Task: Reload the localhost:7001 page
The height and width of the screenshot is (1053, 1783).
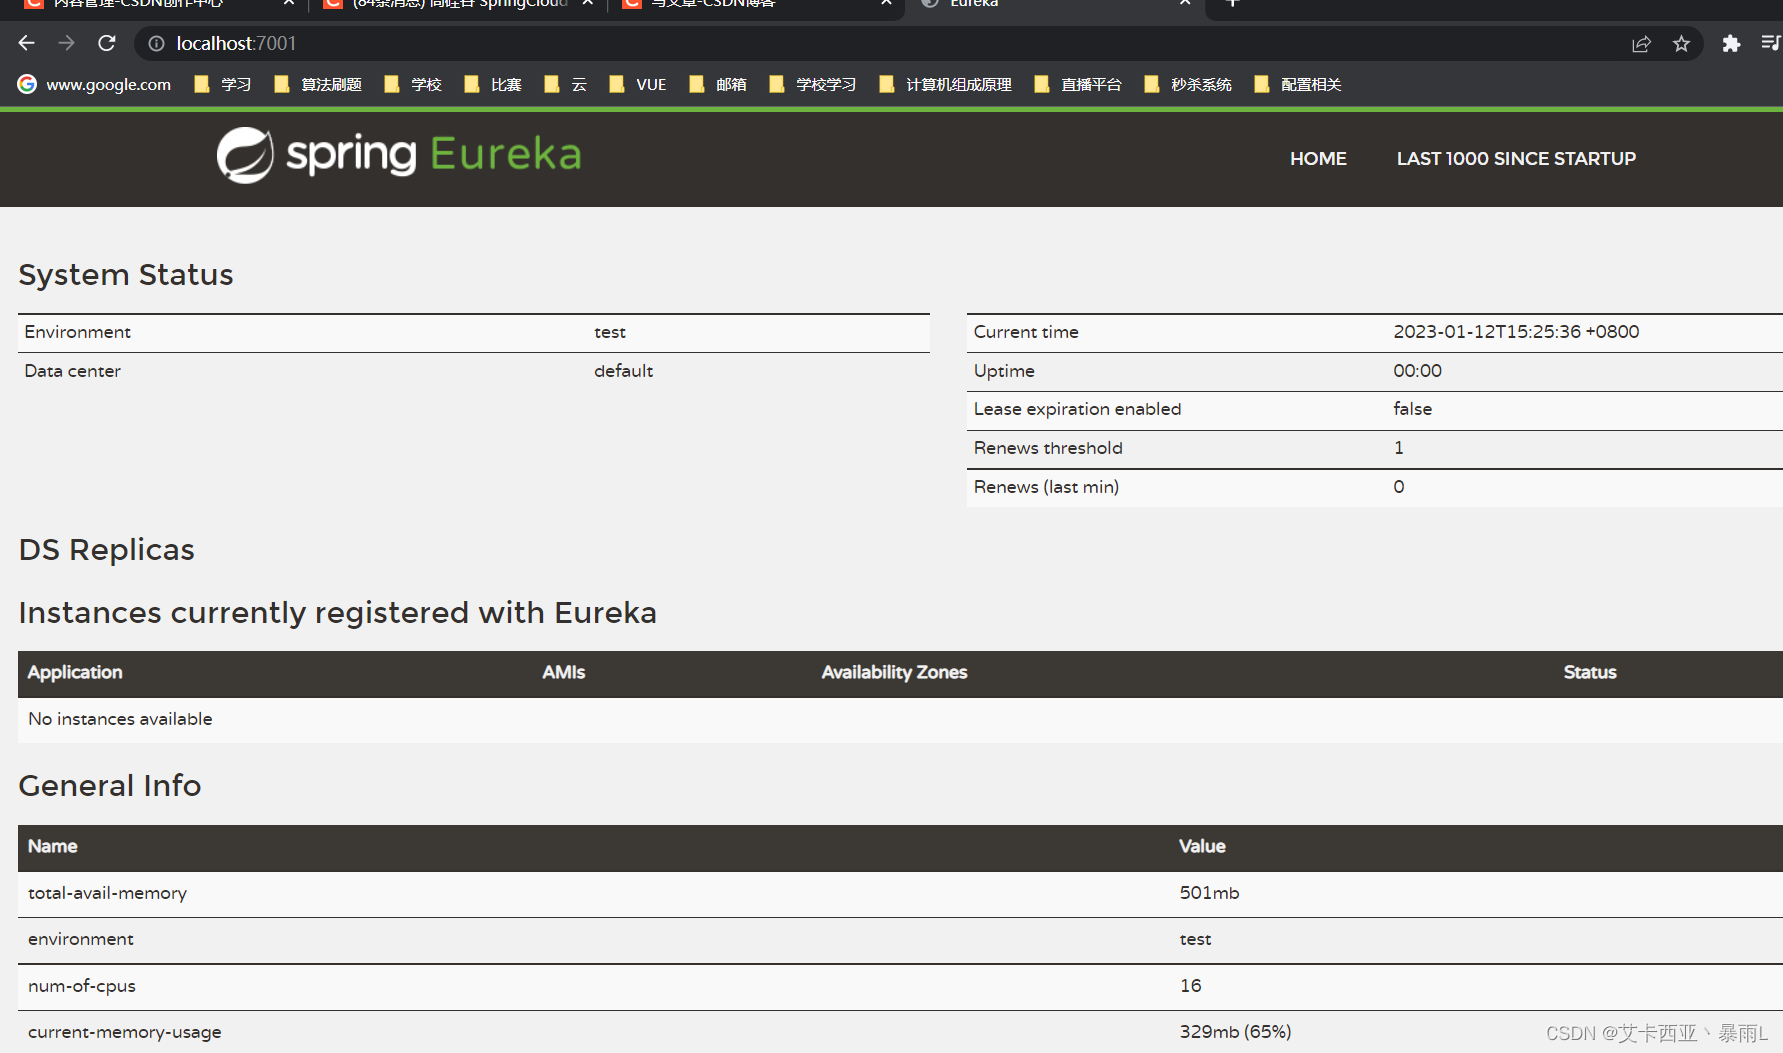Action: point(107,43)
